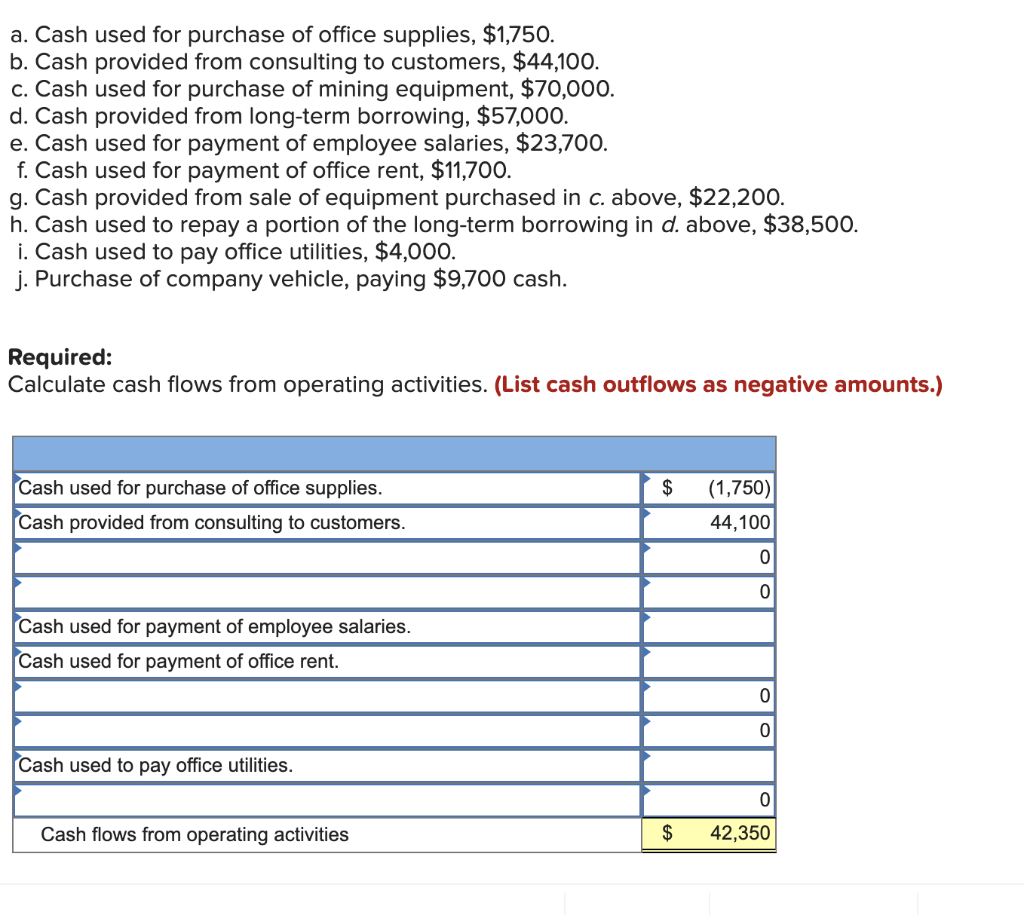The image size is (1024, 915).
Task: Click the zero amount field below the office rent row
Action: point(709,696)
